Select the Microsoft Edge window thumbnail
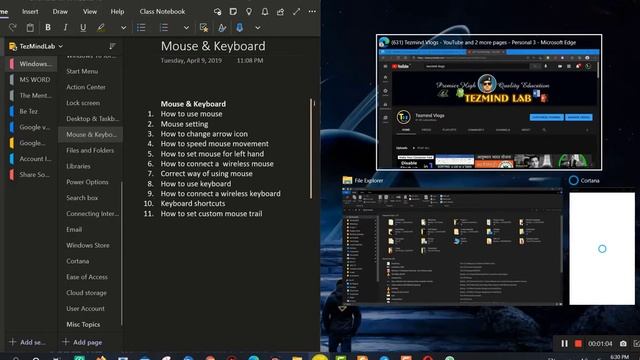 489,102
